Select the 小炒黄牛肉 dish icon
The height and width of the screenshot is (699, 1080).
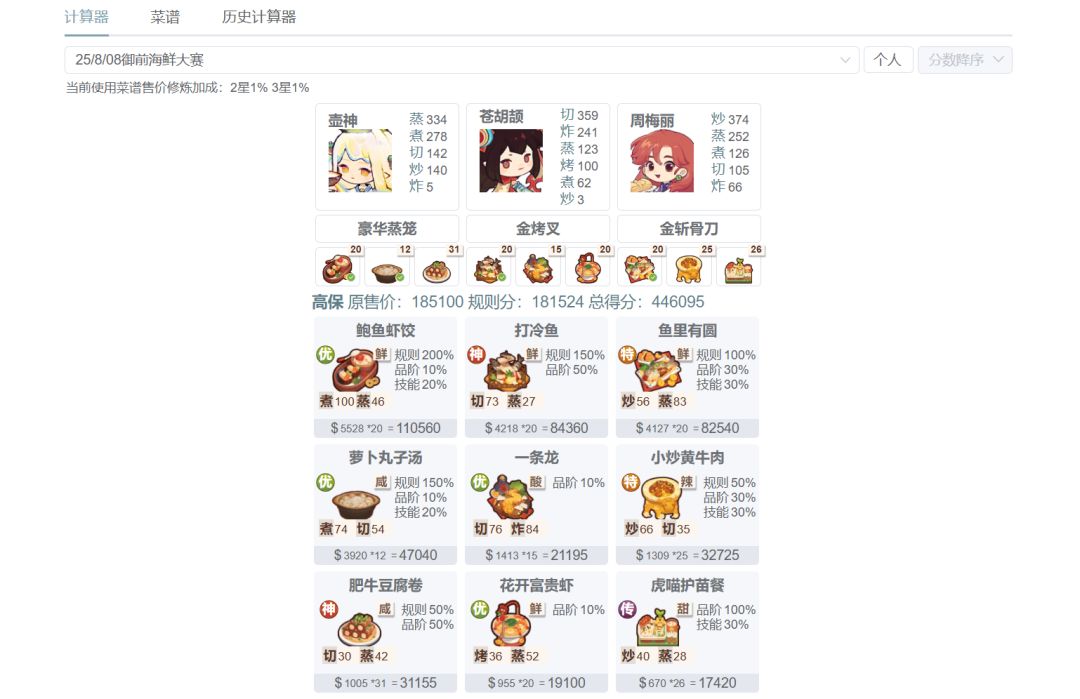pyautogui.click(x=661, y=497)
